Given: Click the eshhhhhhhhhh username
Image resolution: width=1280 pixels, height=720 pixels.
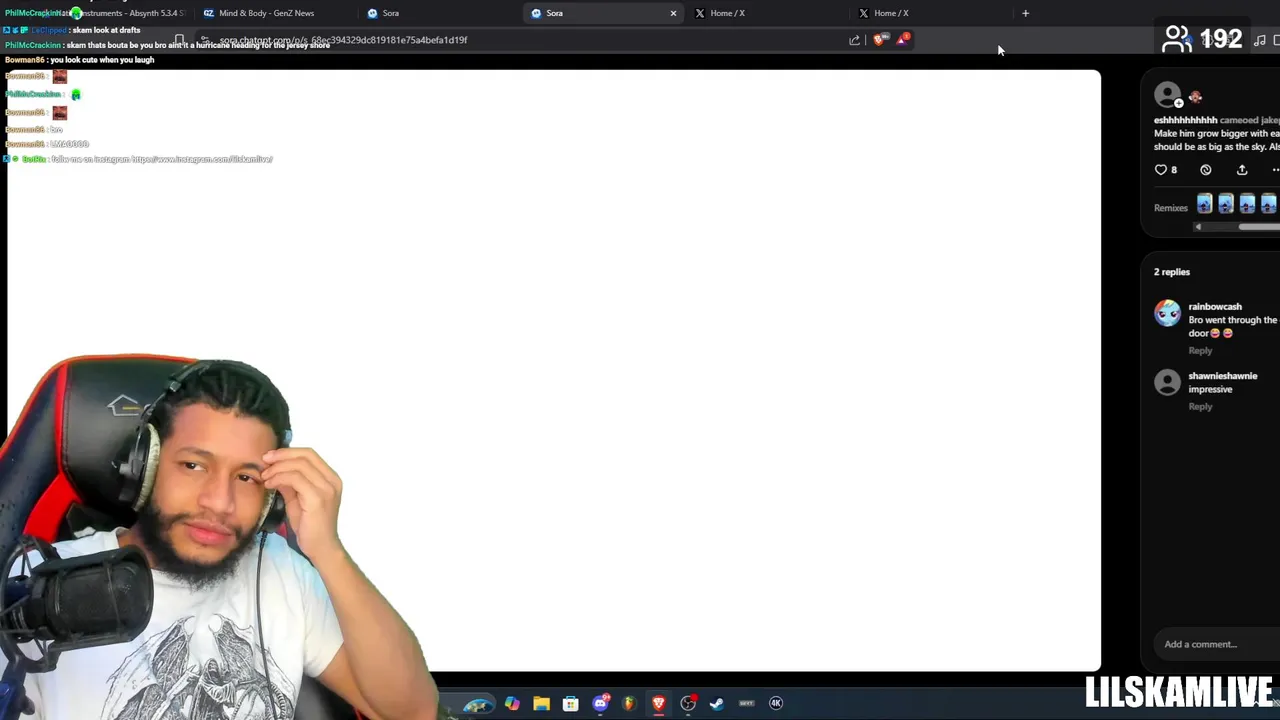Looking at the screenshot, I should (1185, 120).
